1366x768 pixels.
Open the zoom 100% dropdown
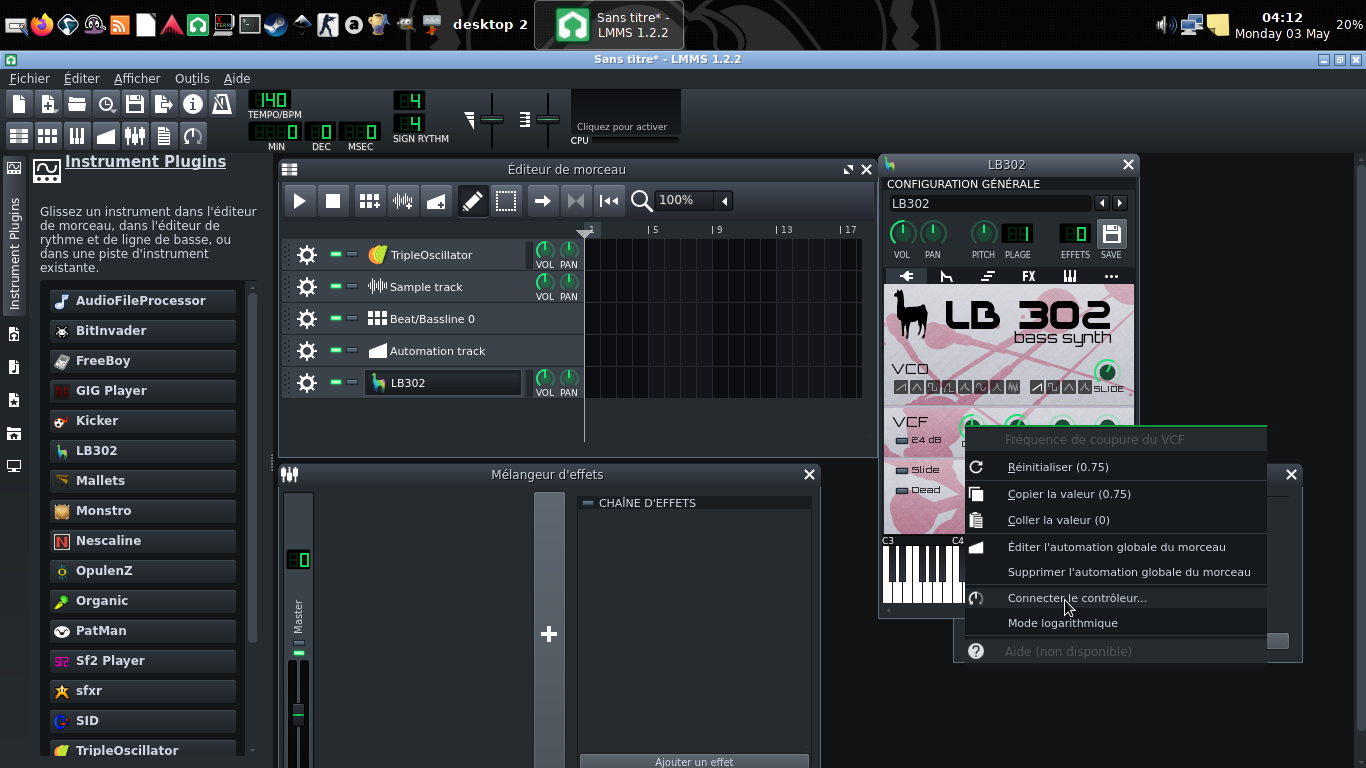[x=724, y=201]
